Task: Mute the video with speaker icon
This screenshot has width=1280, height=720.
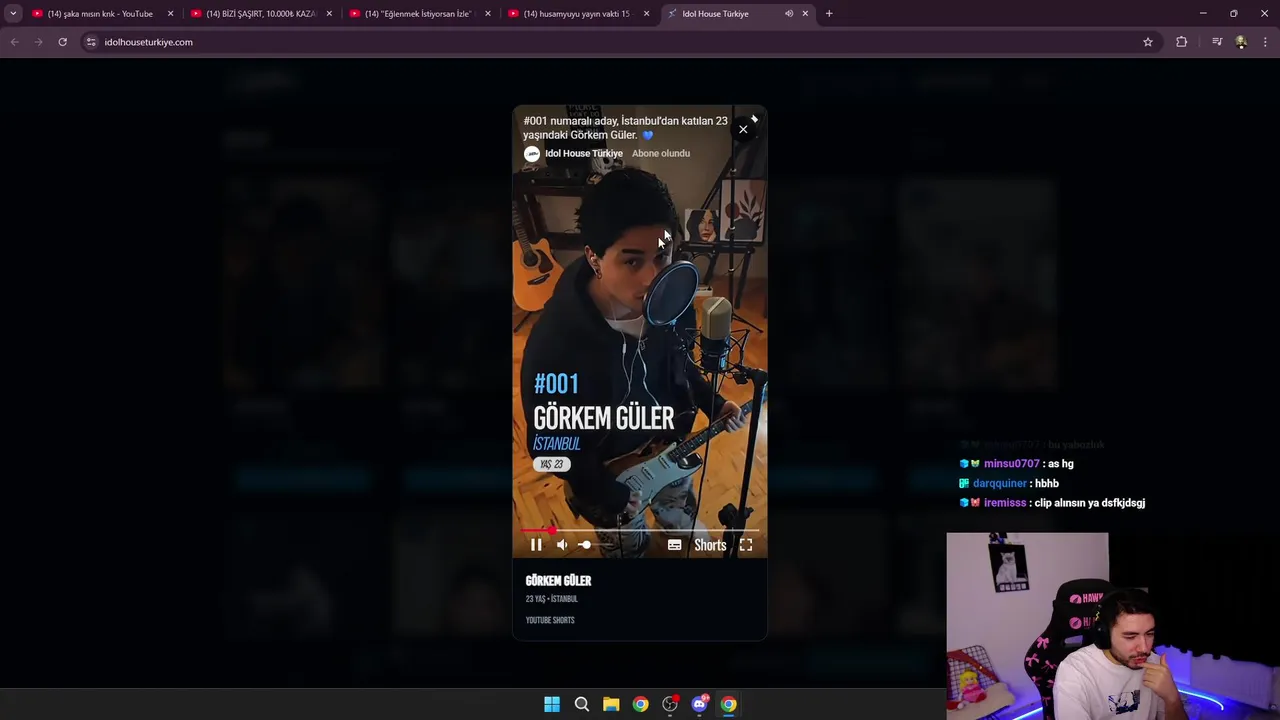Action: point(562,545)
